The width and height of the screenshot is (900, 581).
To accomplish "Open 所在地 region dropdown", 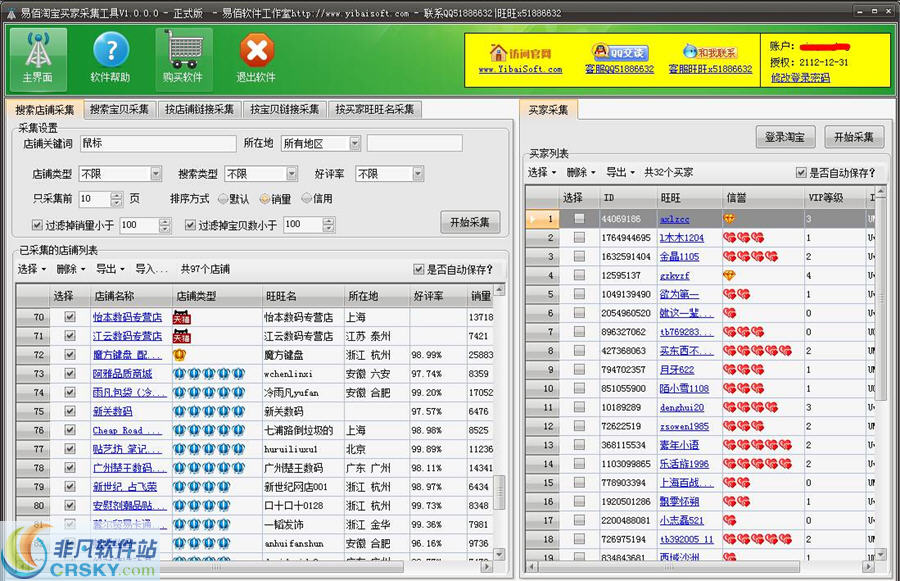I will tap(355, 144).
